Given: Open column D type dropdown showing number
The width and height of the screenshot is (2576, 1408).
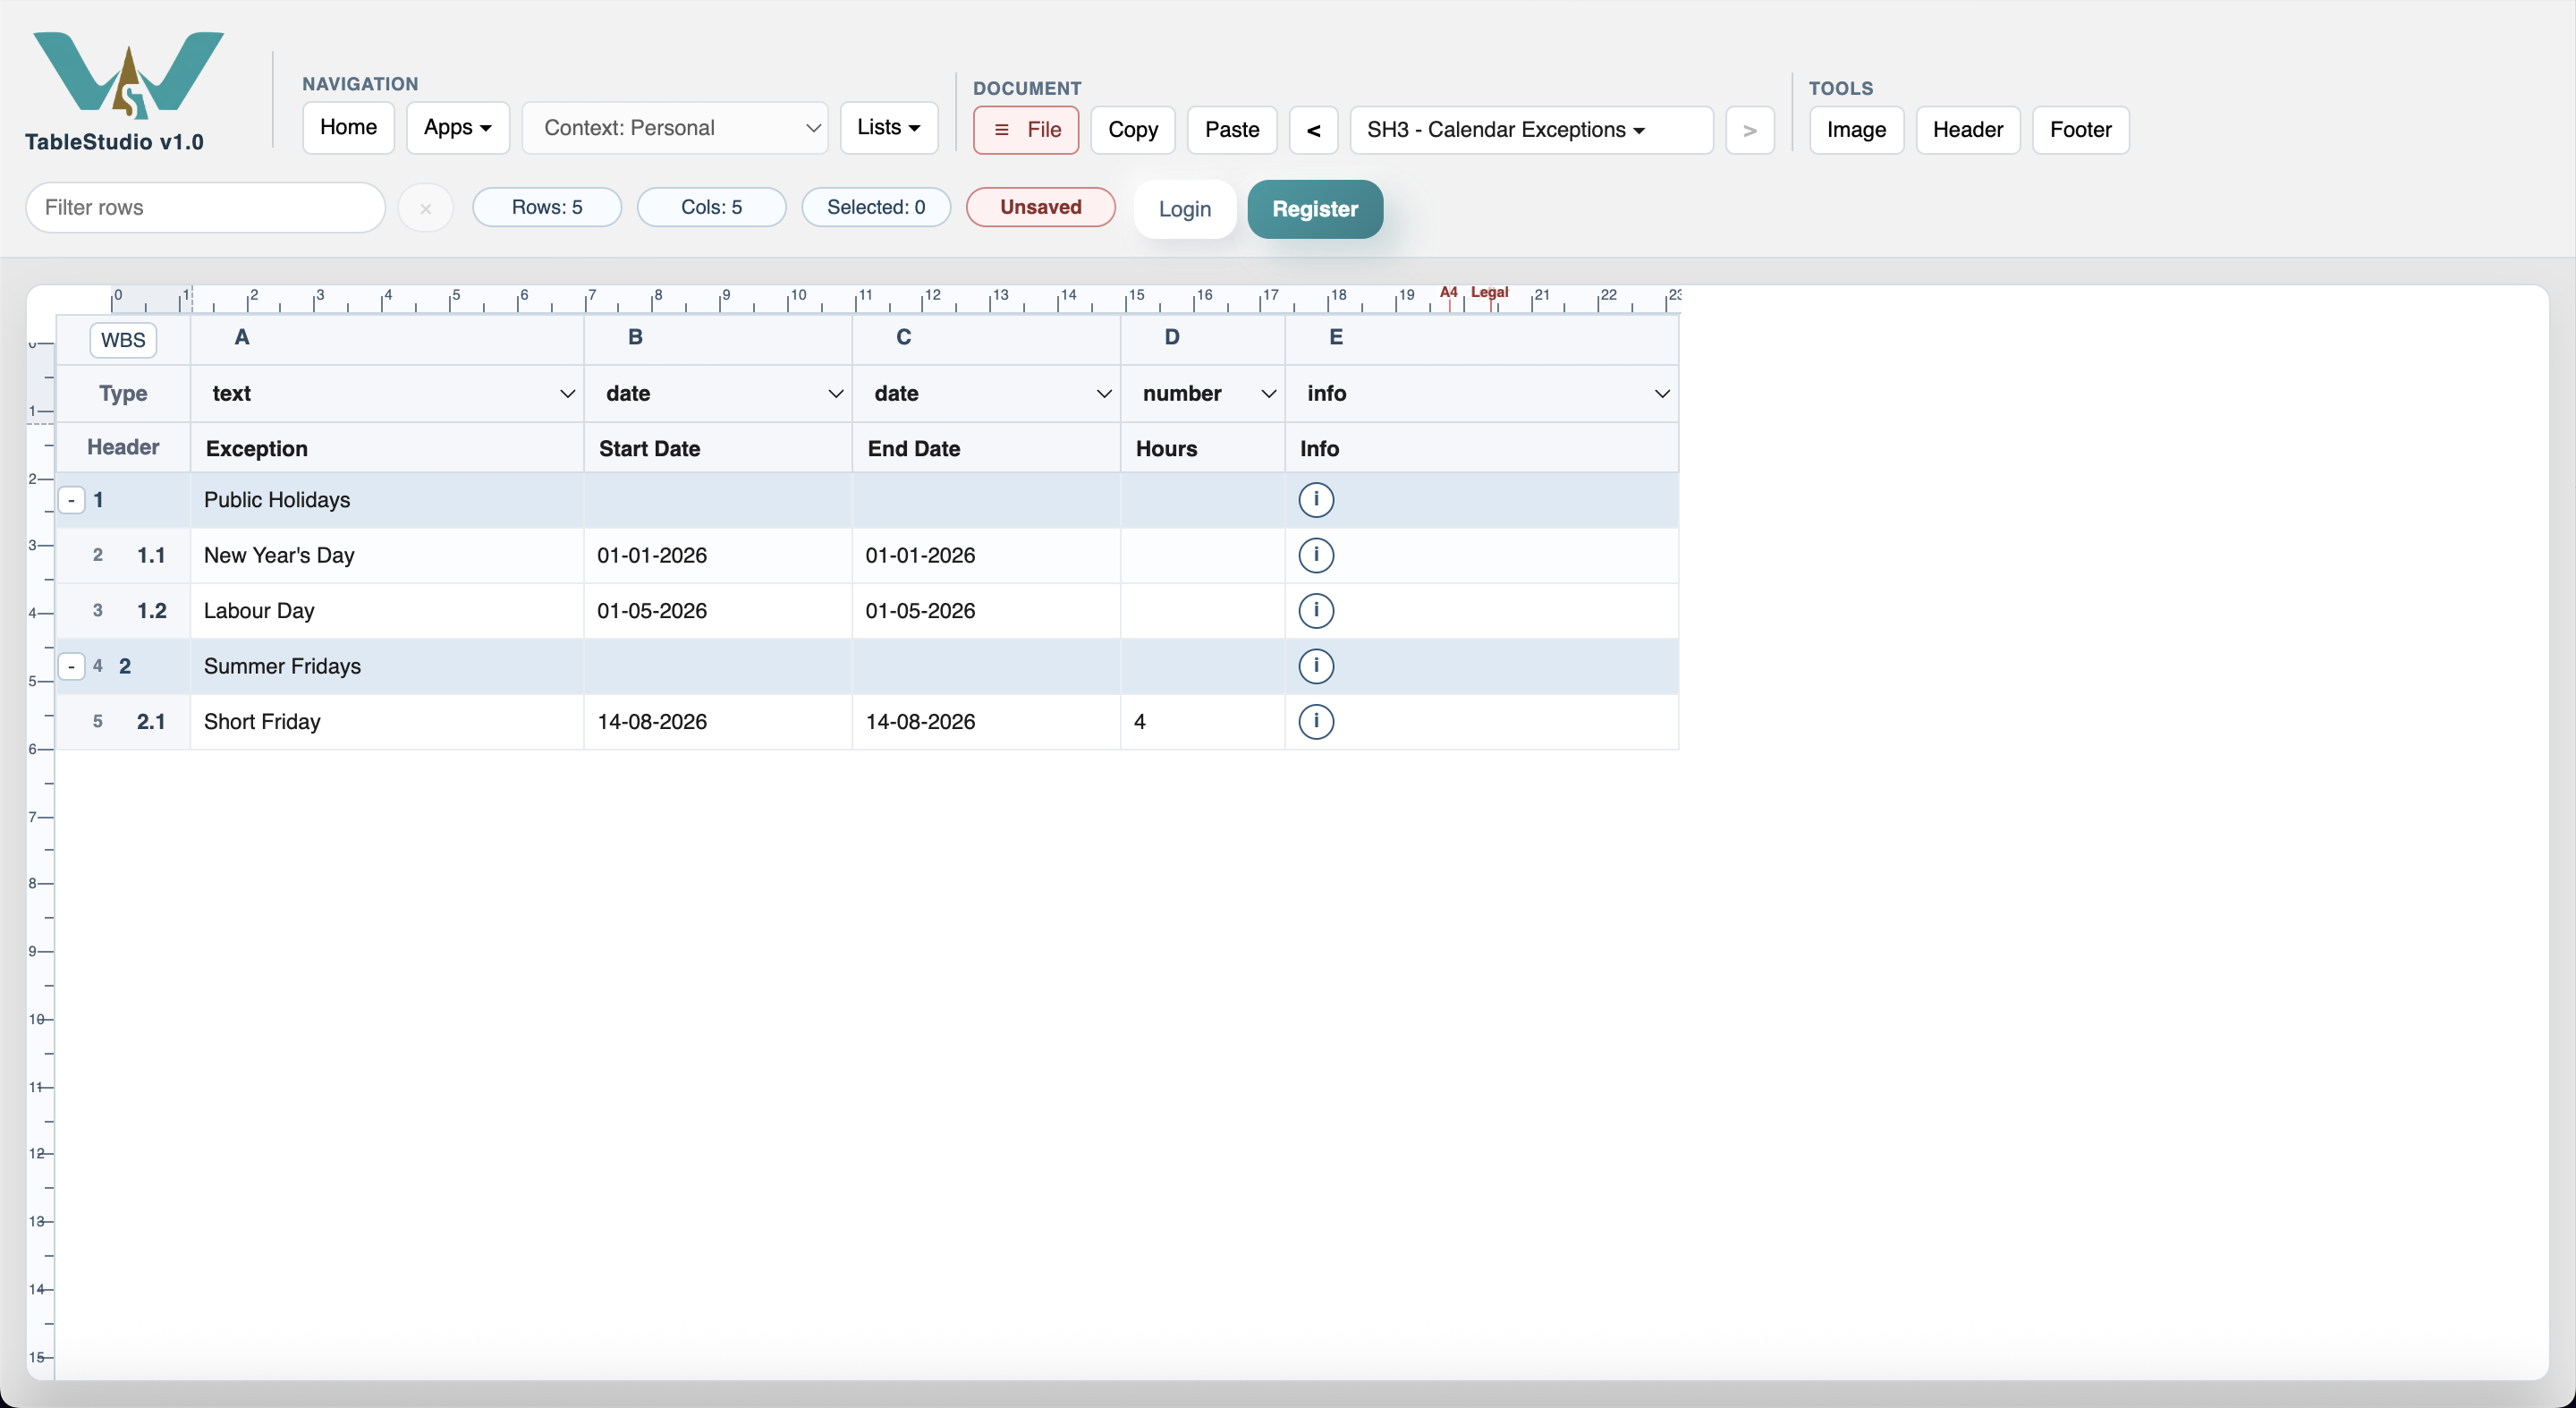Looking at the screenshot, I should click(x=1203, y=394).
